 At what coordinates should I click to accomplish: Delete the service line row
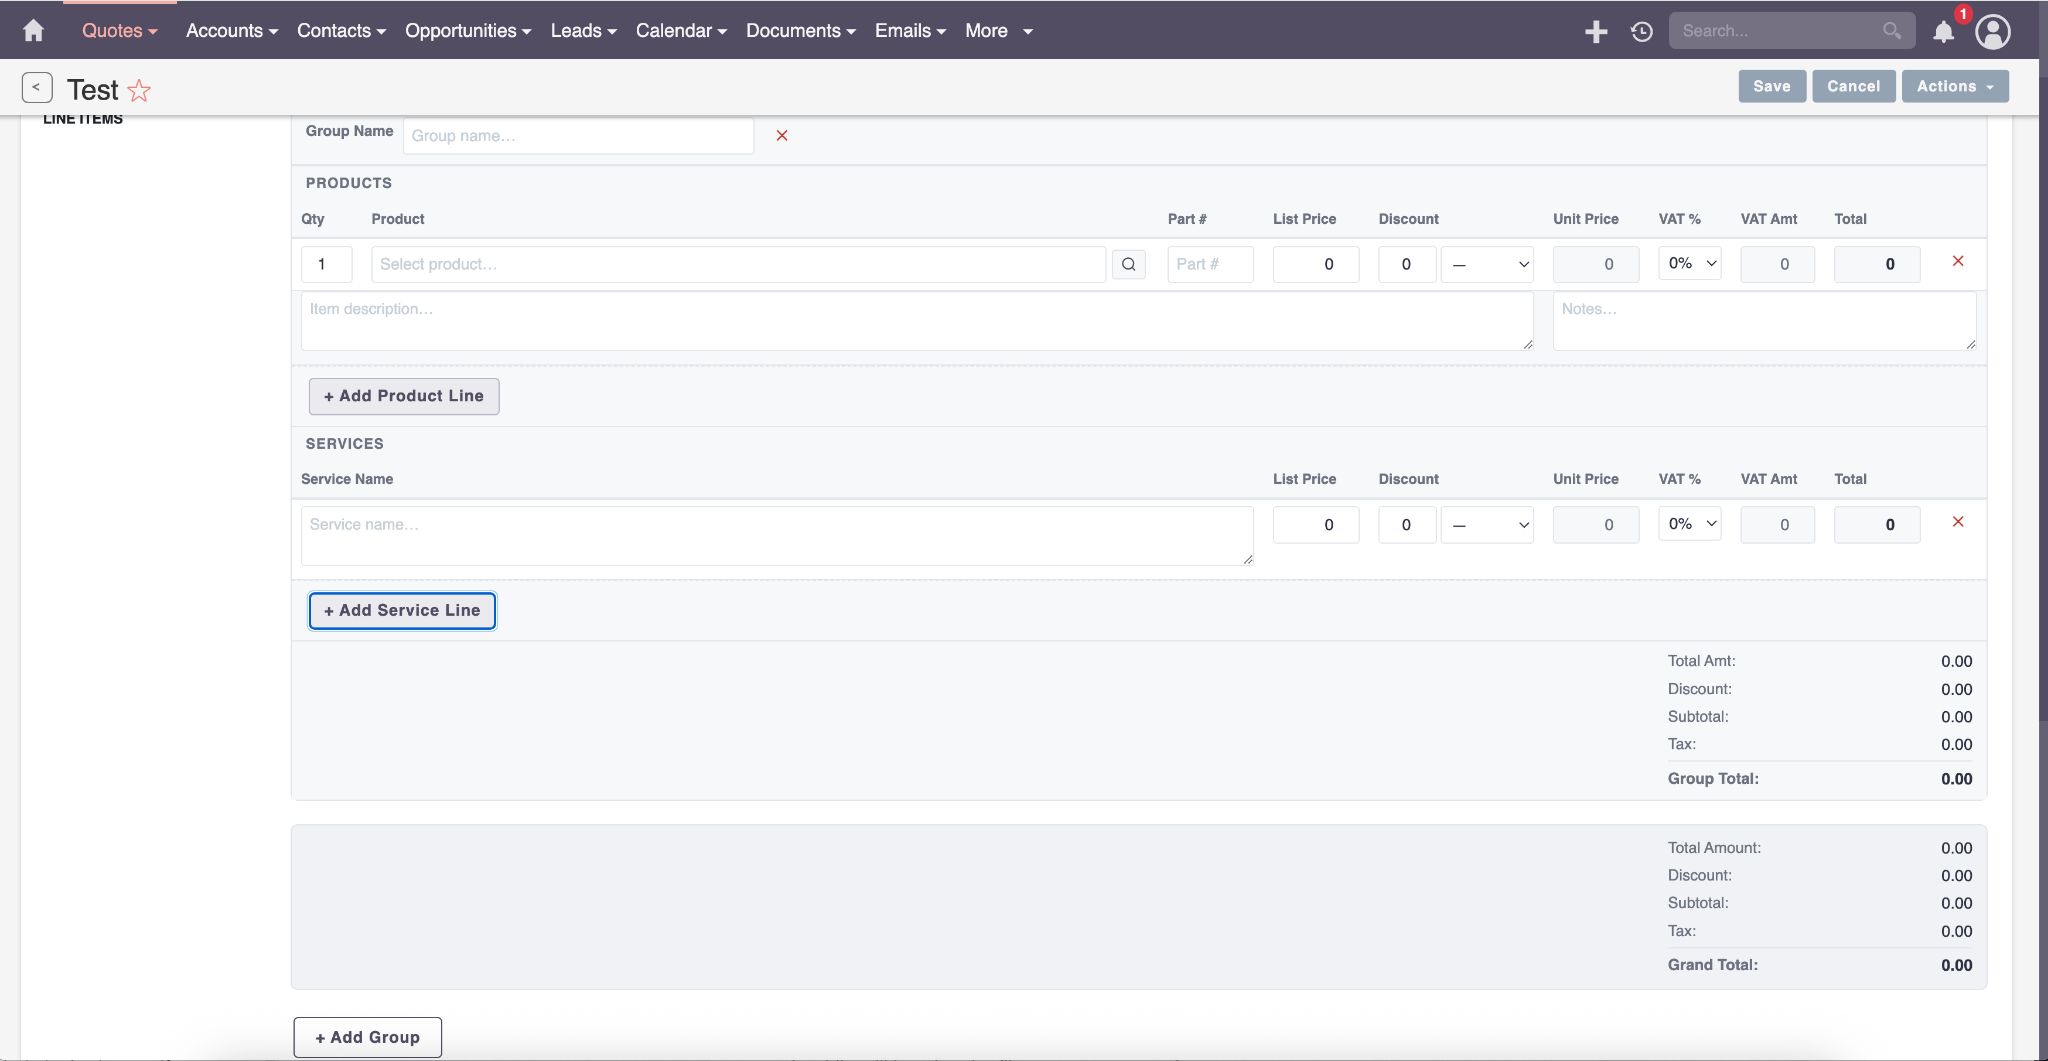[x=1957, y=522]
